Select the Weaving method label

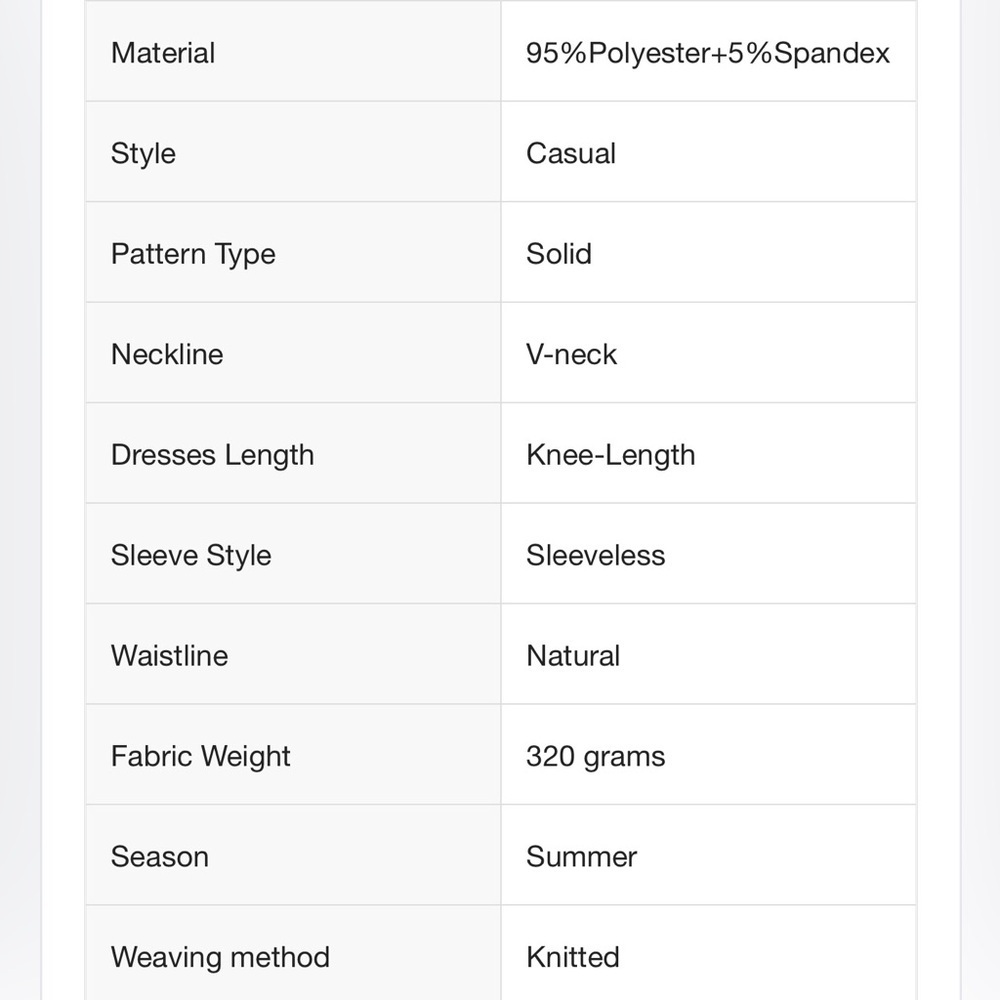point(220,957)
